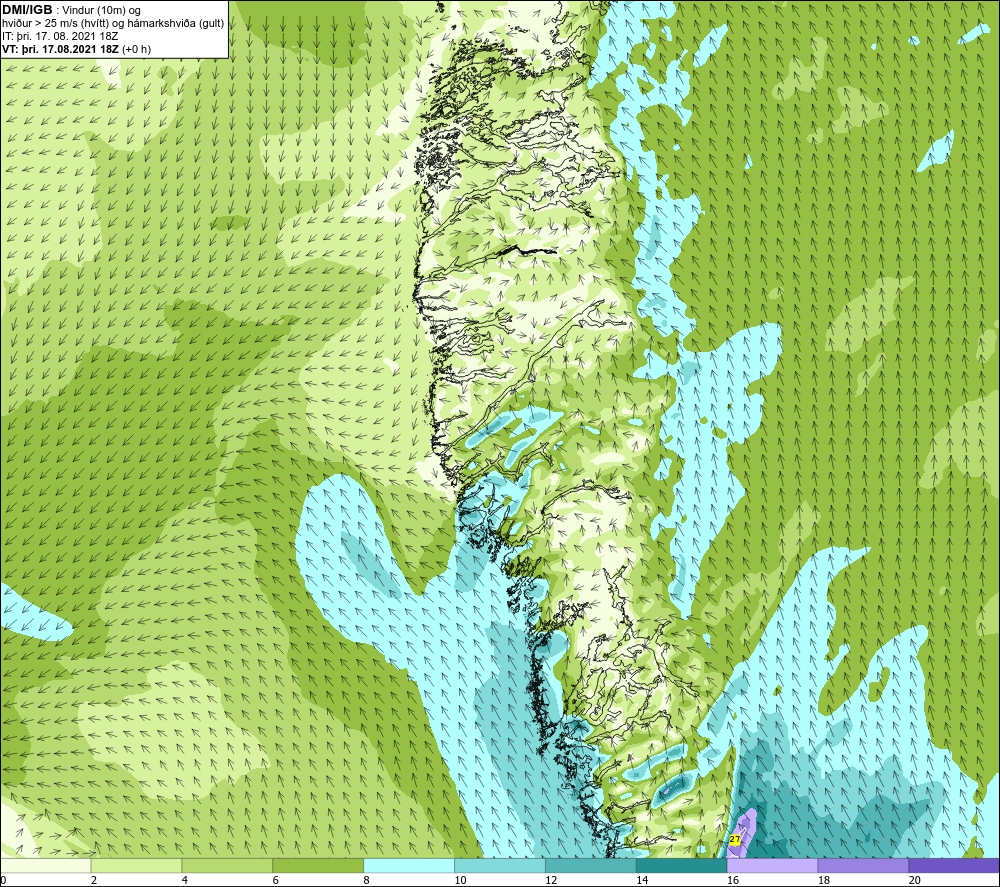Select the 18-20 m/s purple swatch

863,865
